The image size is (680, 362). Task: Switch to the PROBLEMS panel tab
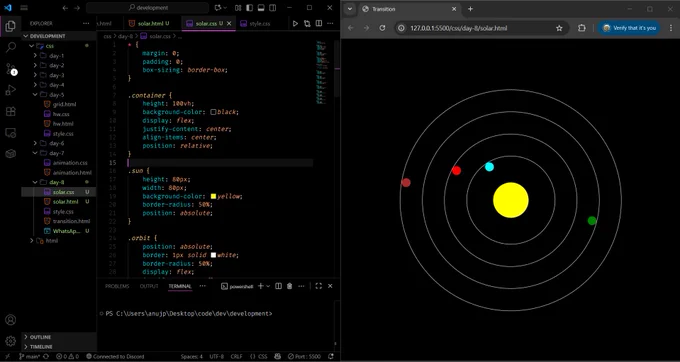click(x=117, y=286)
